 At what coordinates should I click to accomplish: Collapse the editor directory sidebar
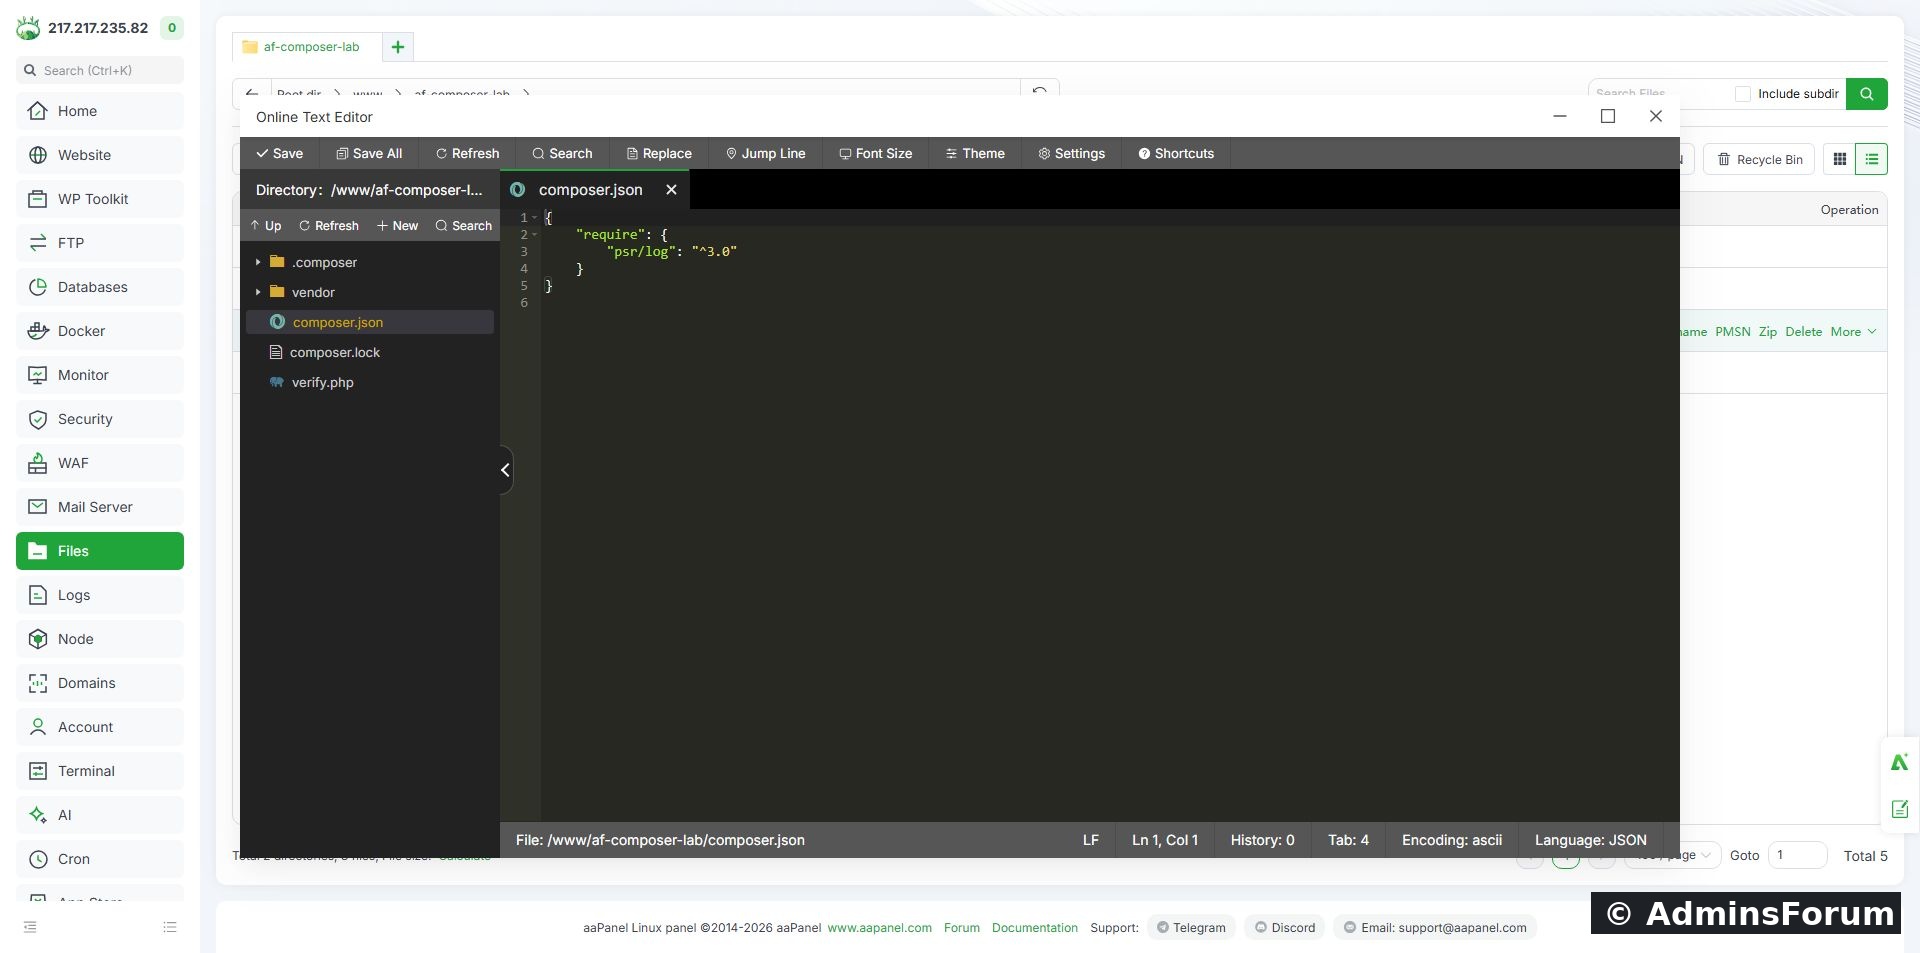click(x=506, y=470)
